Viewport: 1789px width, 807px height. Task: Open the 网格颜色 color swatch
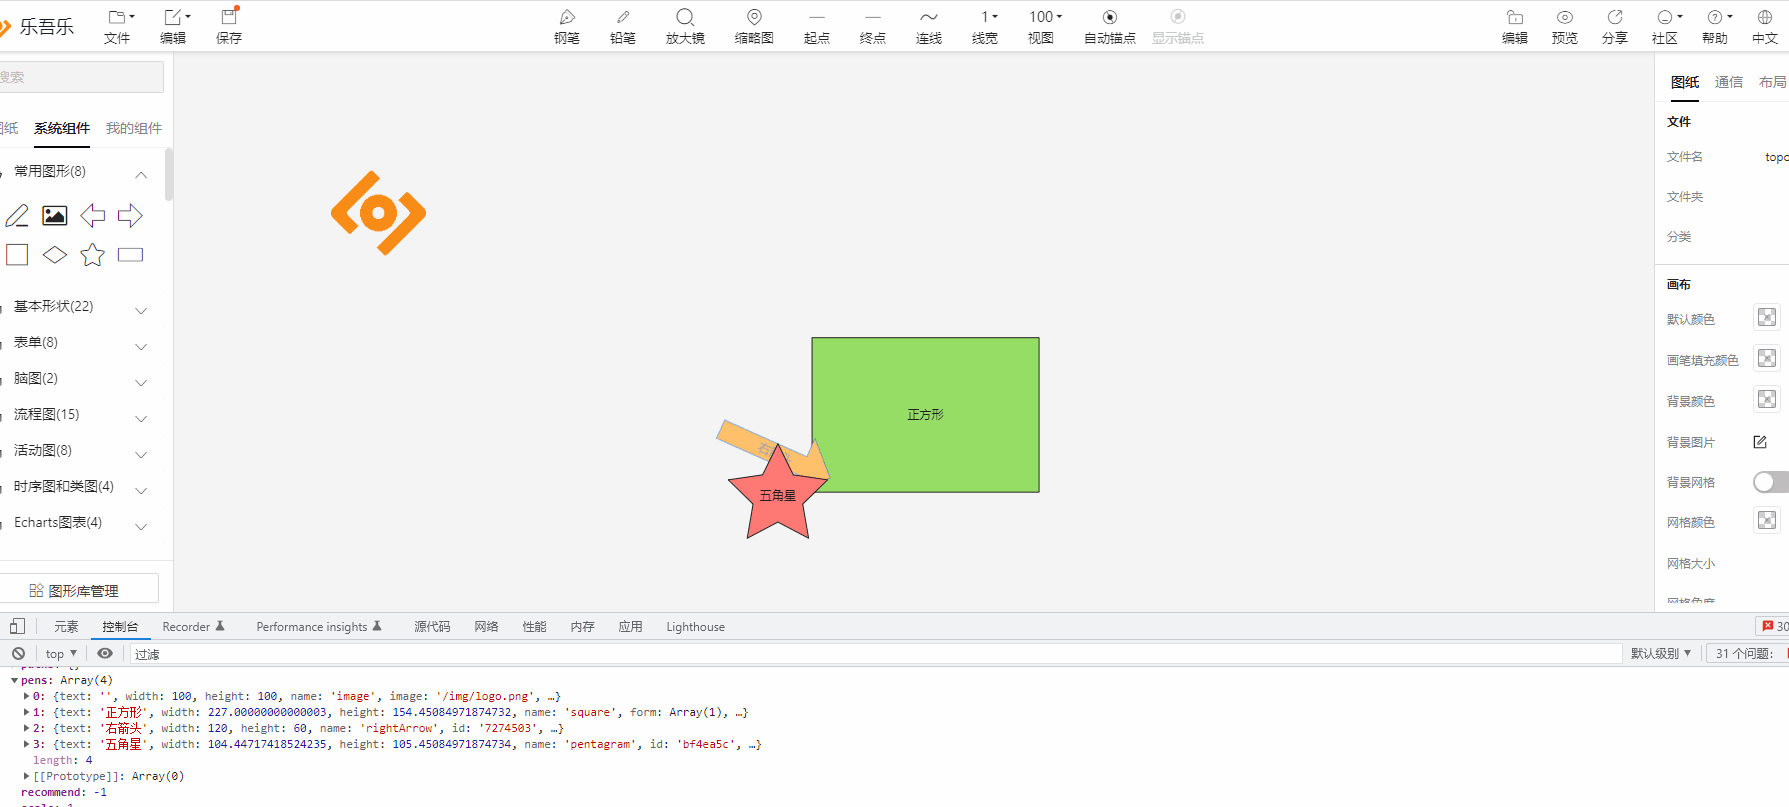[x=1767, y=521]
